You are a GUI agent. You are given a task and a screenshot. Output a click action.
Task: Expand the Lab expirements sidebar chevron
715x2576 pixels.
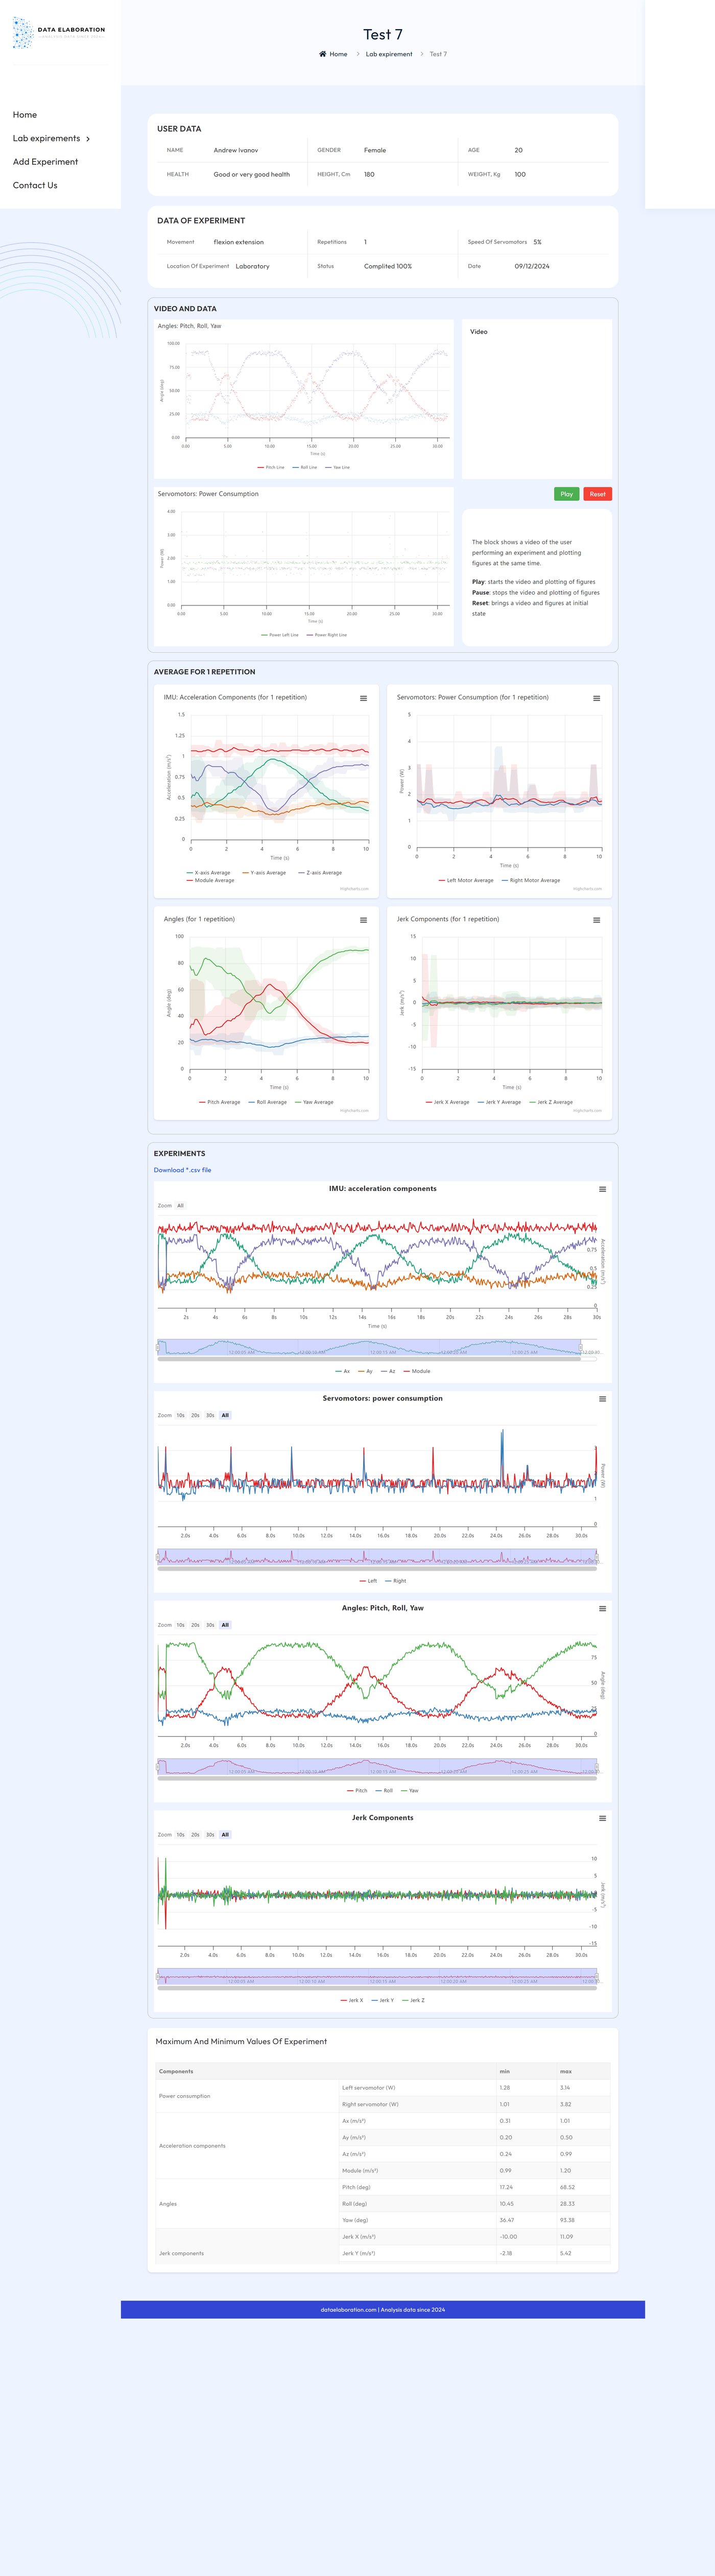coord(88,139)
